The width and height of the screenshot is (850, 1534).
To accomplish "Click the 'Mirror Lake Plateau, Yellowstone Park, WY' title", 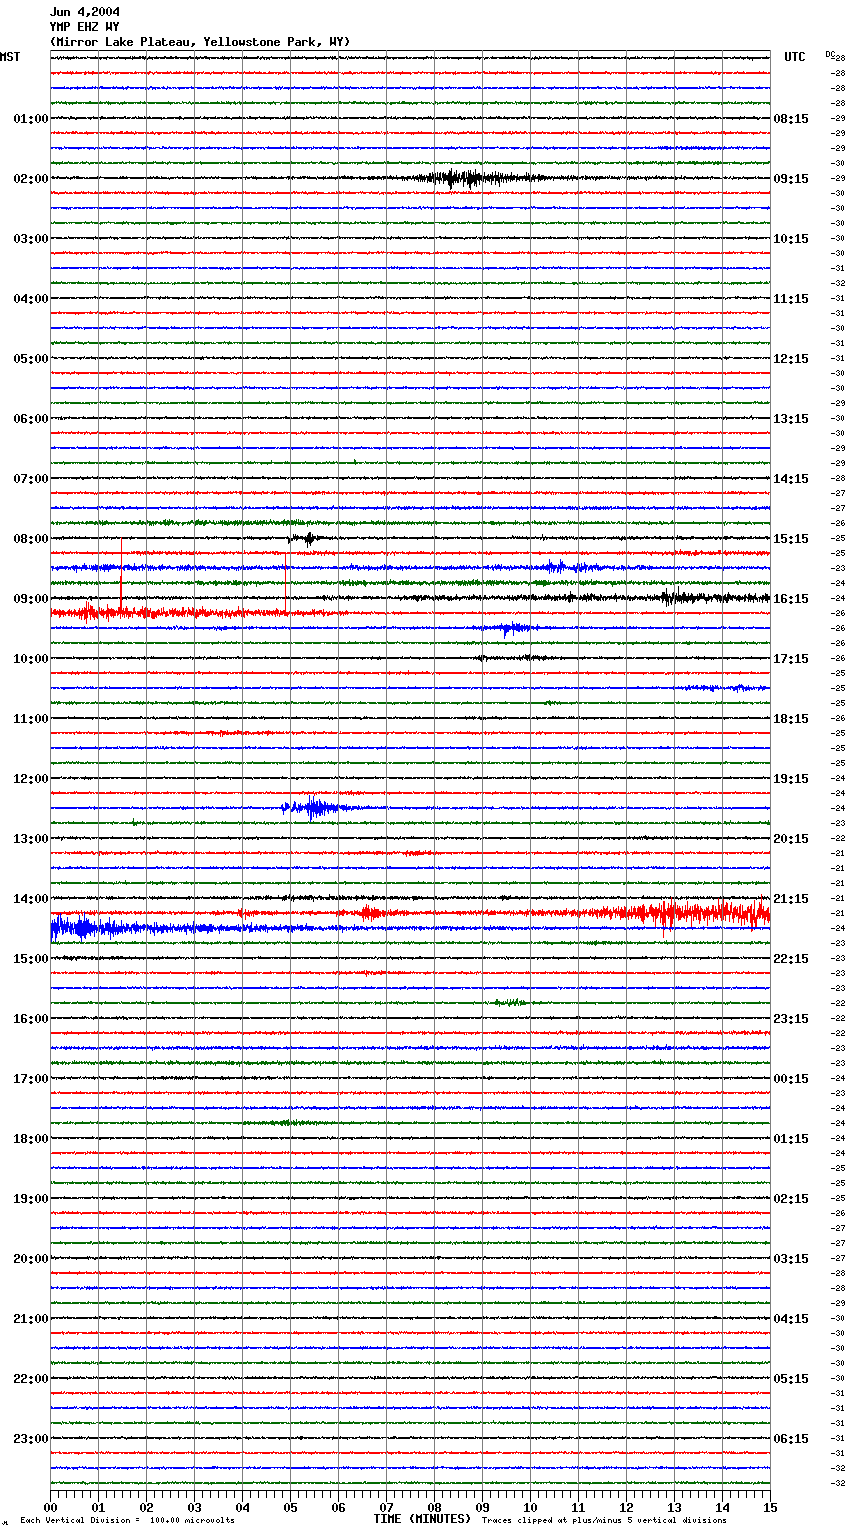I will [x=200, y=42].
